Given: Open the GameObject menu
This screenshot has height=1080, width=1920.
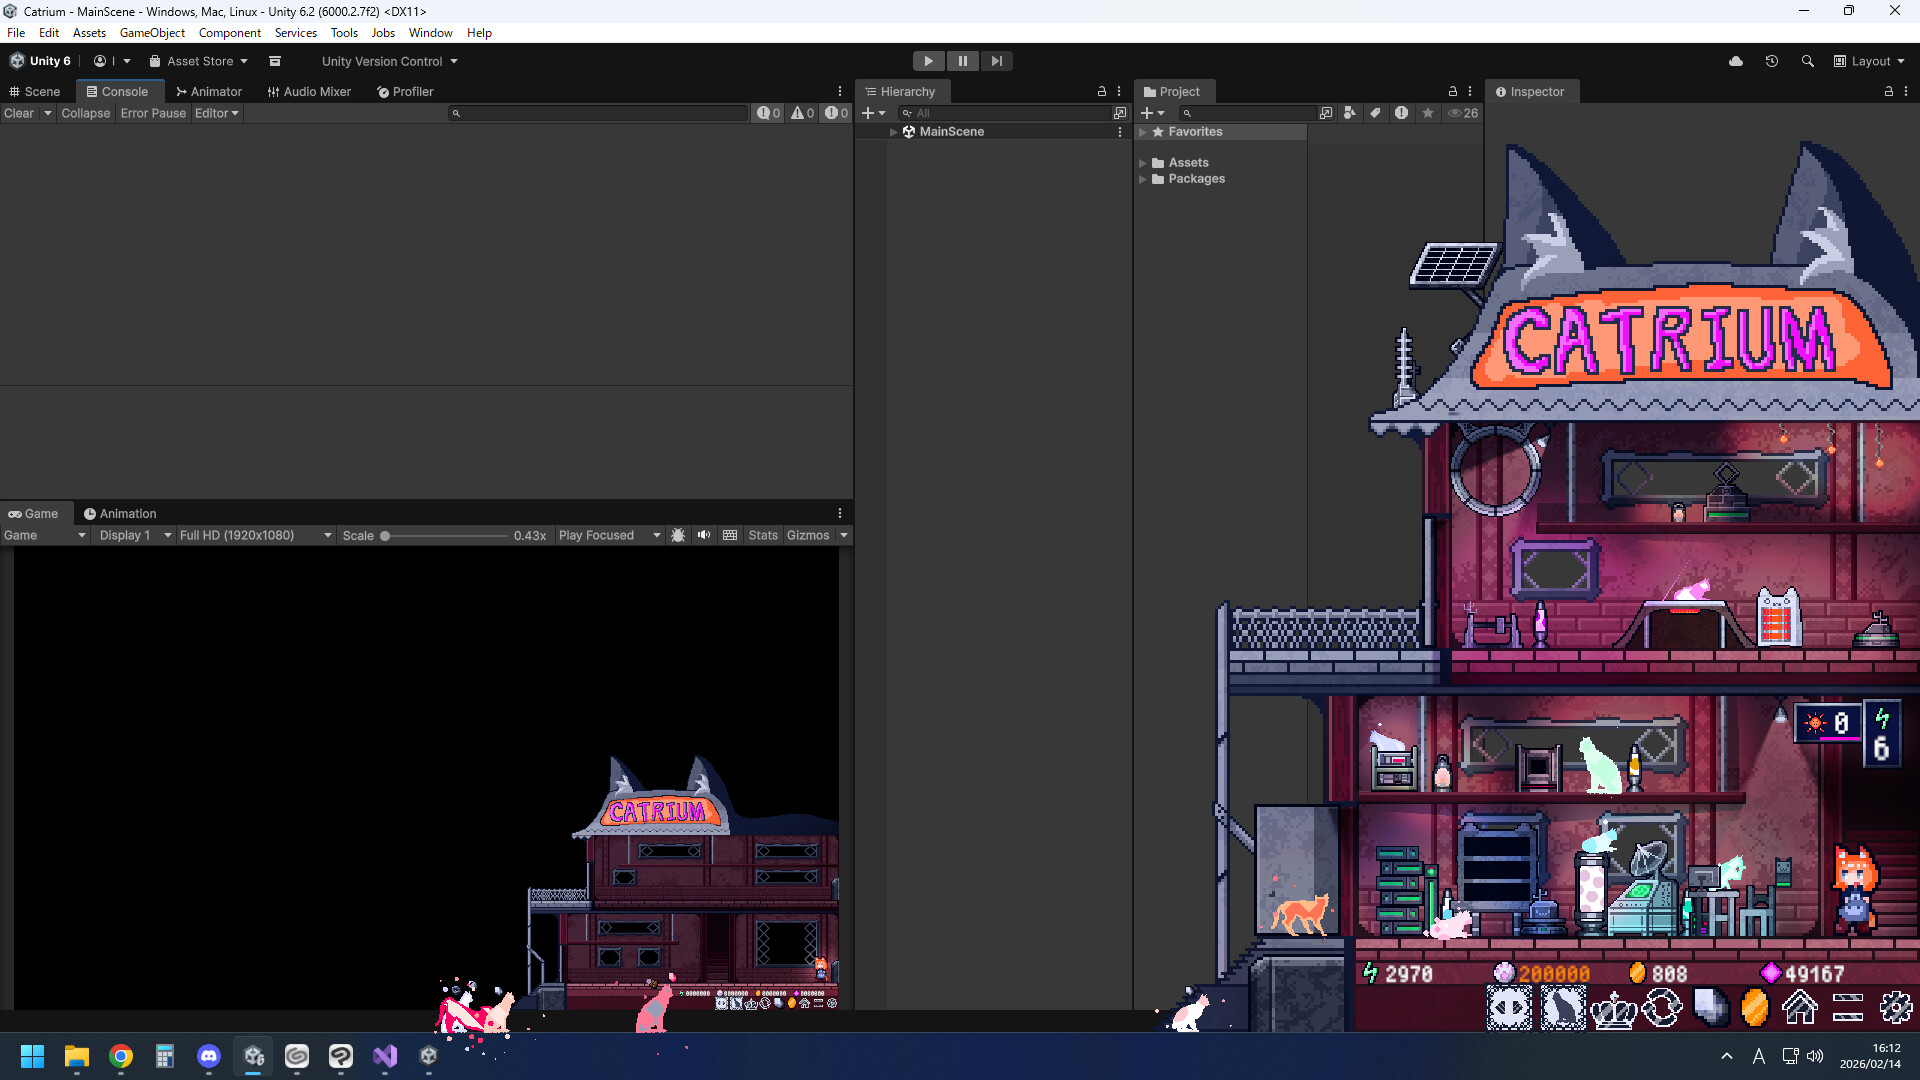Looking at the screenshot, I should [152, 33].
